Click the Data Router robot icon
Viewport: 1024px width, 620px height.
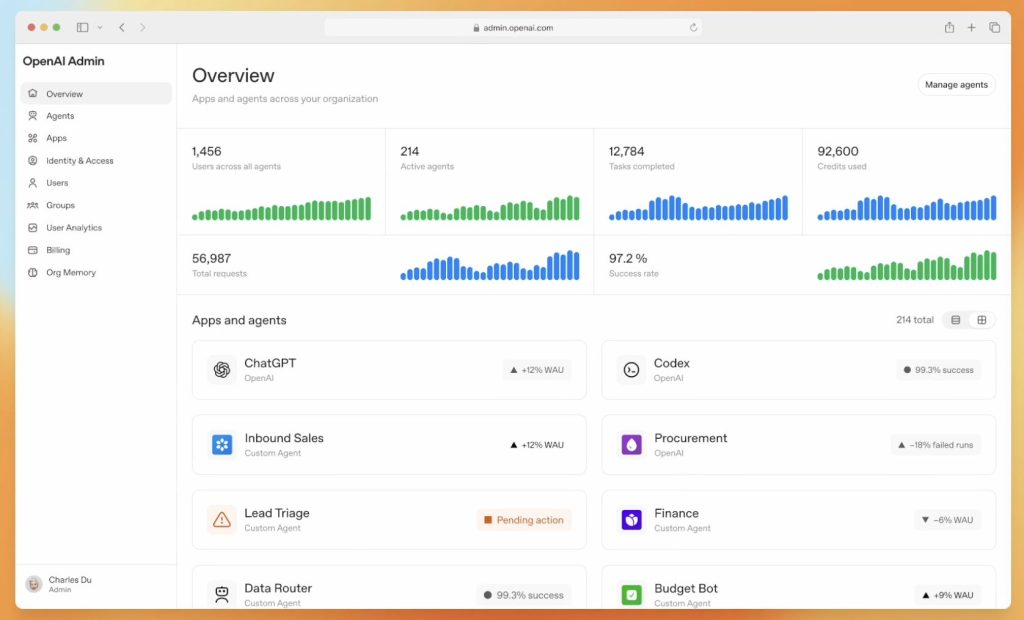point(222,595)
